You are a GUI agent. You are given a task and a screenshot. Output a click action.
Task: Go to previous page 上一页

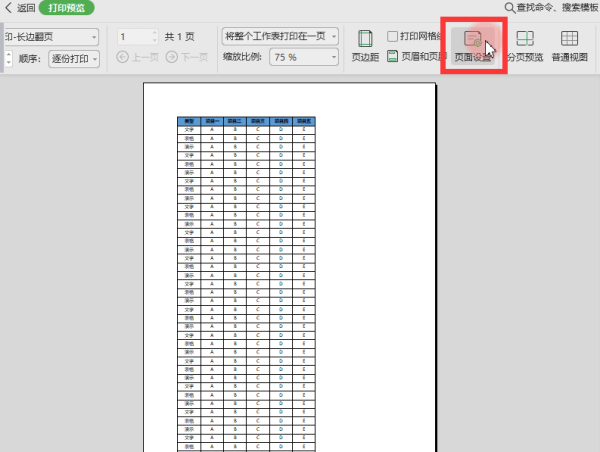click(137, 57)
